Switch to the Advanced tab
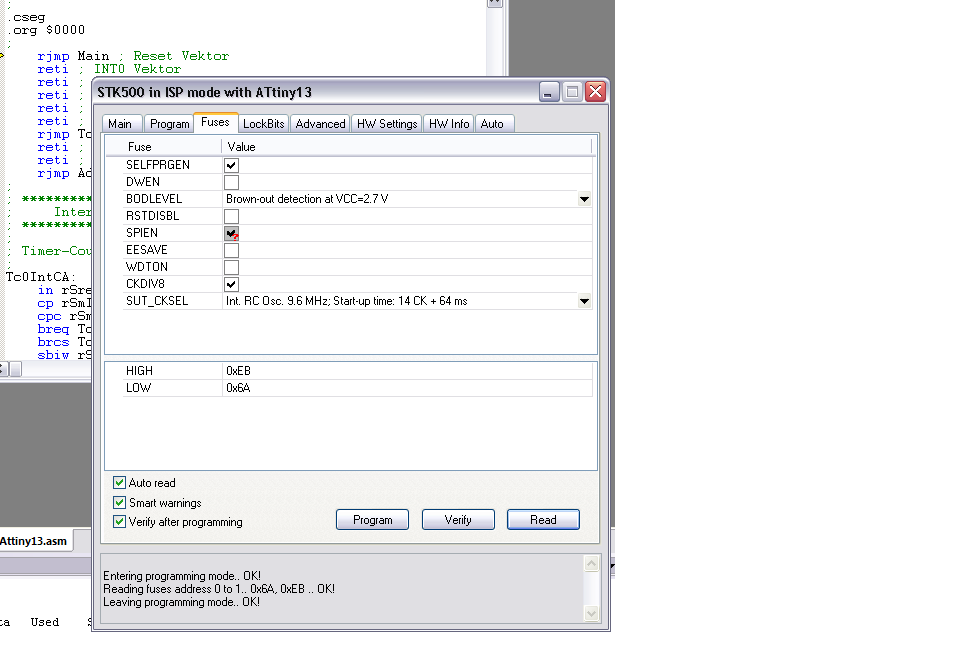Viewport: 972px width, 648px height. pyautogui.click(x=320, y=124)
